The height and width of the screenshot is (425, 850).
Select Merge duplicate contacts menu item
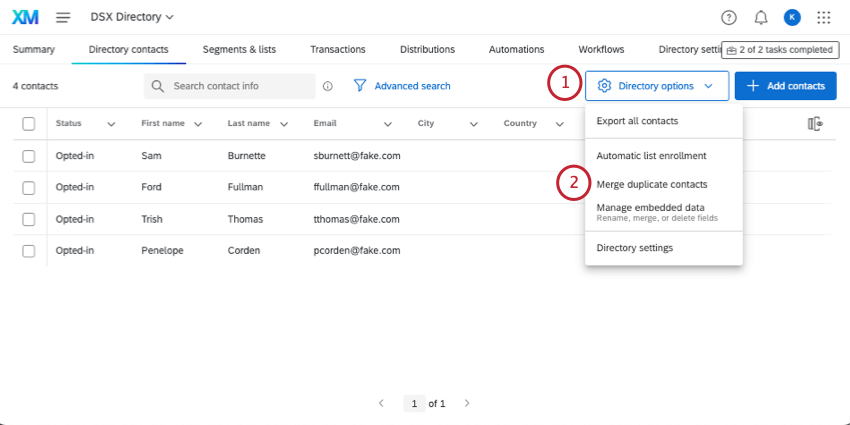pos(651,184)
